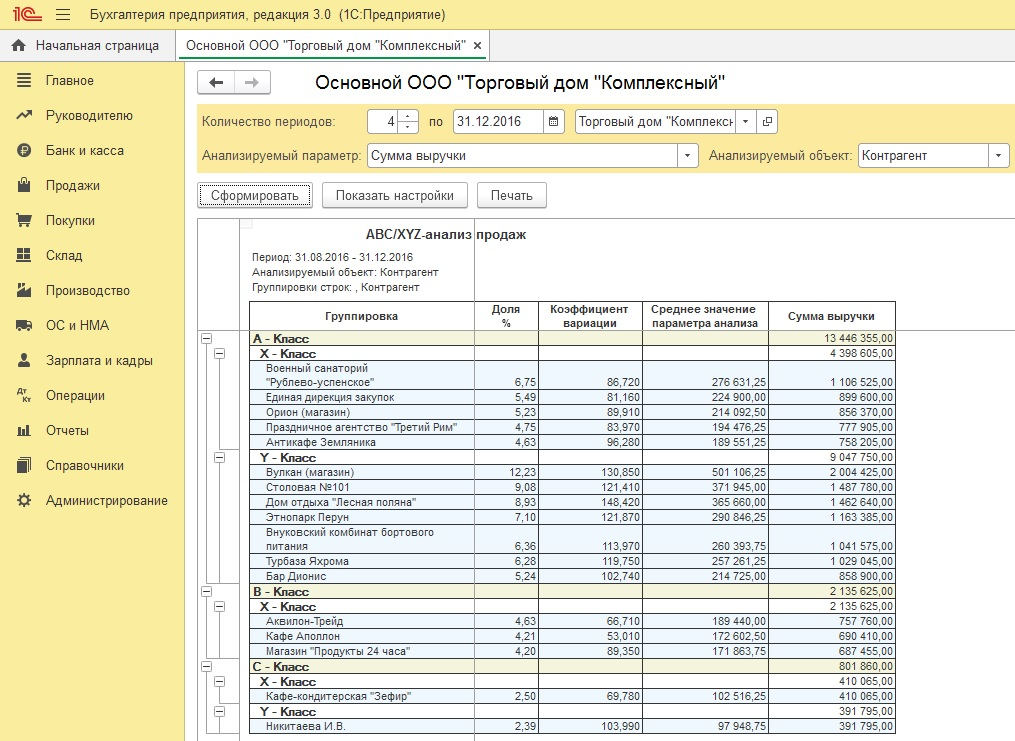Image resolution: width=1015 pixels, height=741 pixels.
Task: Open Склад grid icon
Action: [x=24, y=255]
